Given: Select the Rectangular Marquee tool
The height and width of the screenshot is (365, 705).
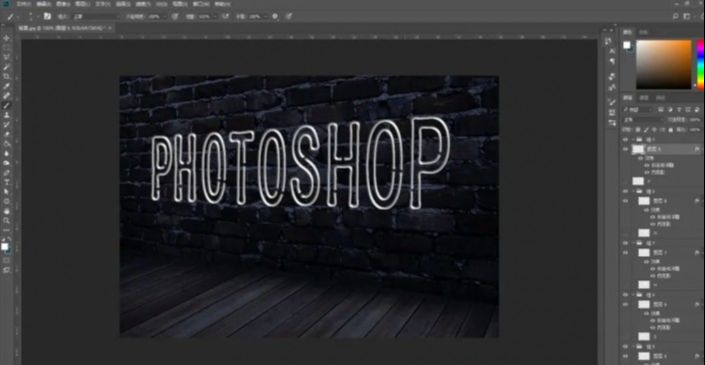Looking at the screenshot, I should 6,48.
